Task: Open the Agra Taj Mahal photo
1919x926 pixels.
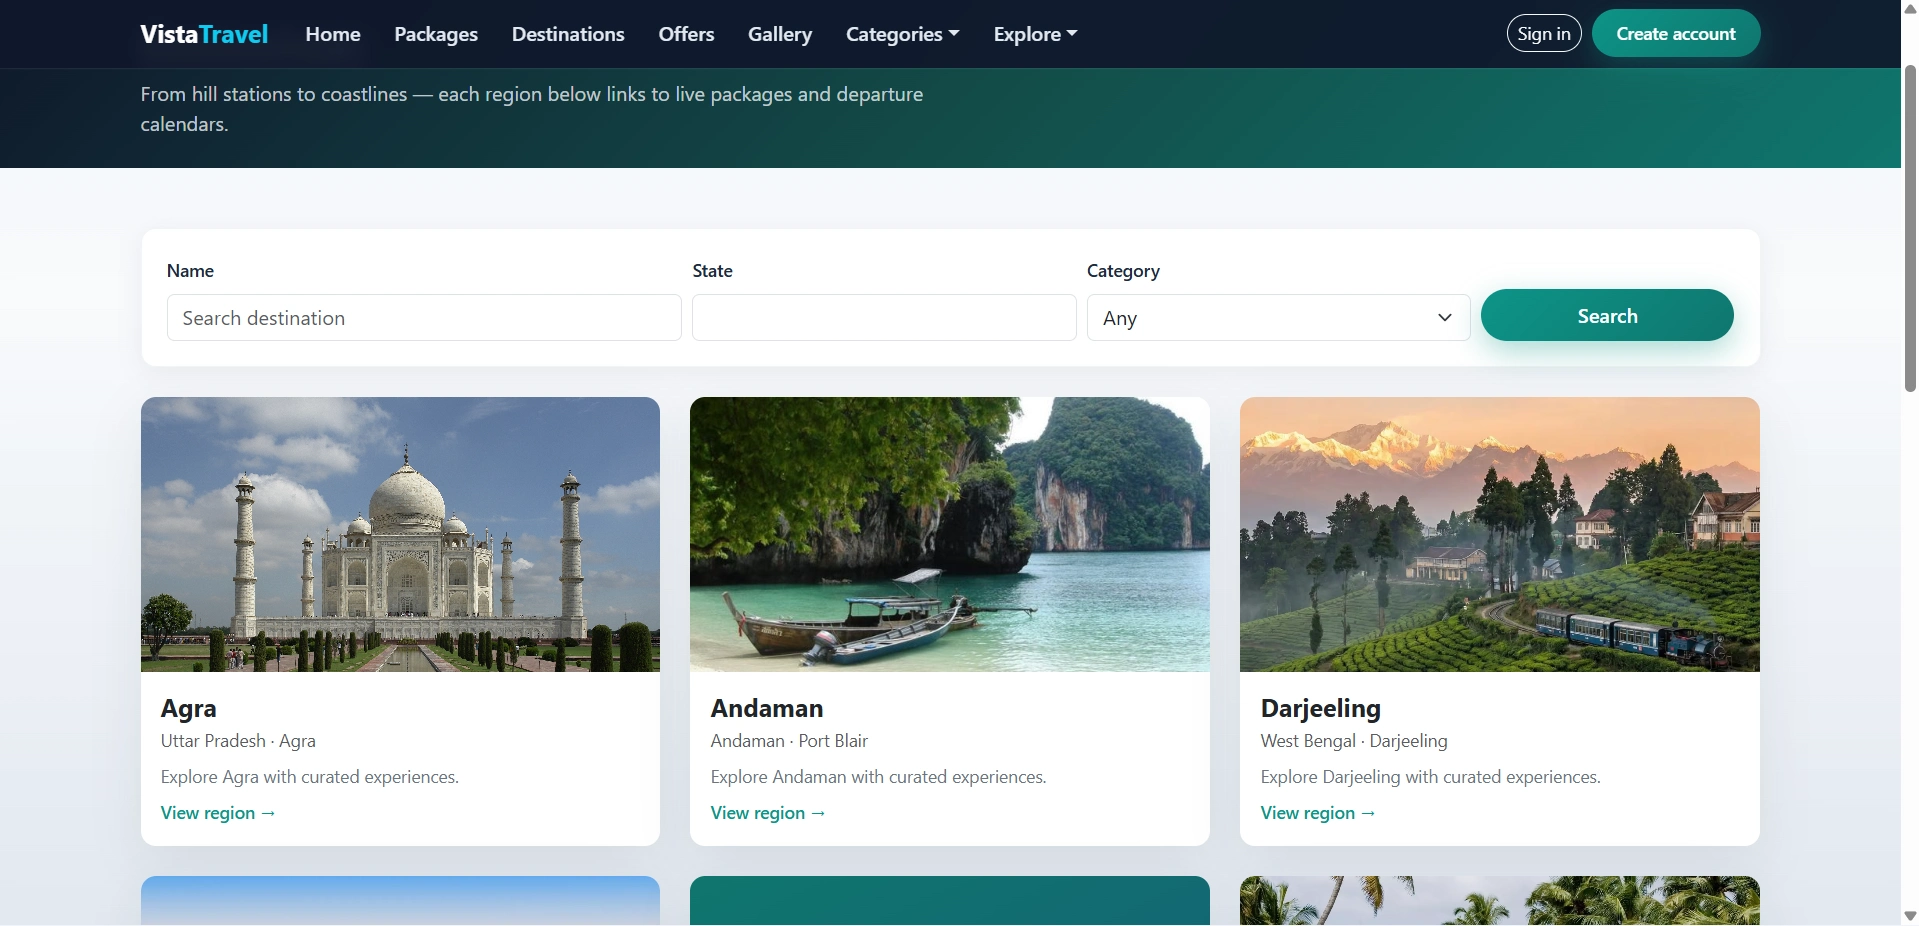Action: 400,534
